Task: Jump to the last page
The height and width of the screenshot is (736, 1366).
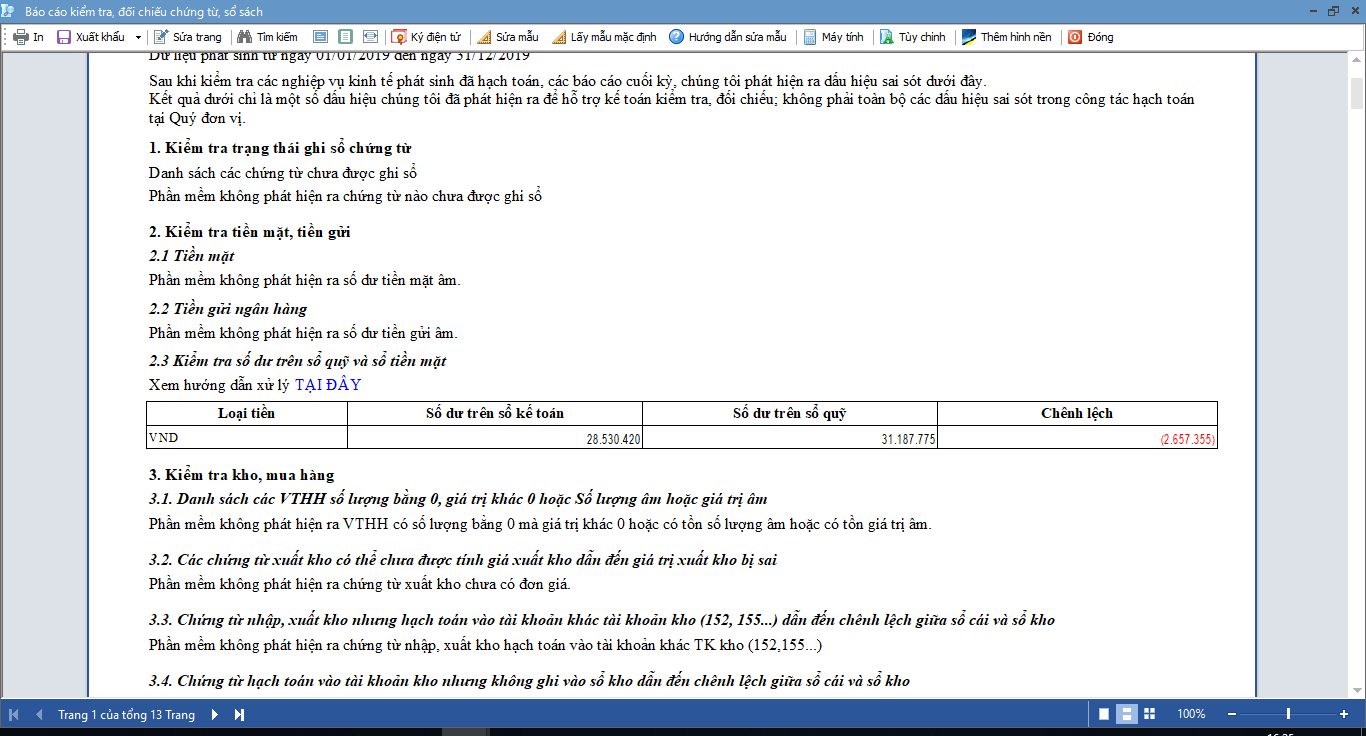Action: pyautogui.click(x=239, y=714)
